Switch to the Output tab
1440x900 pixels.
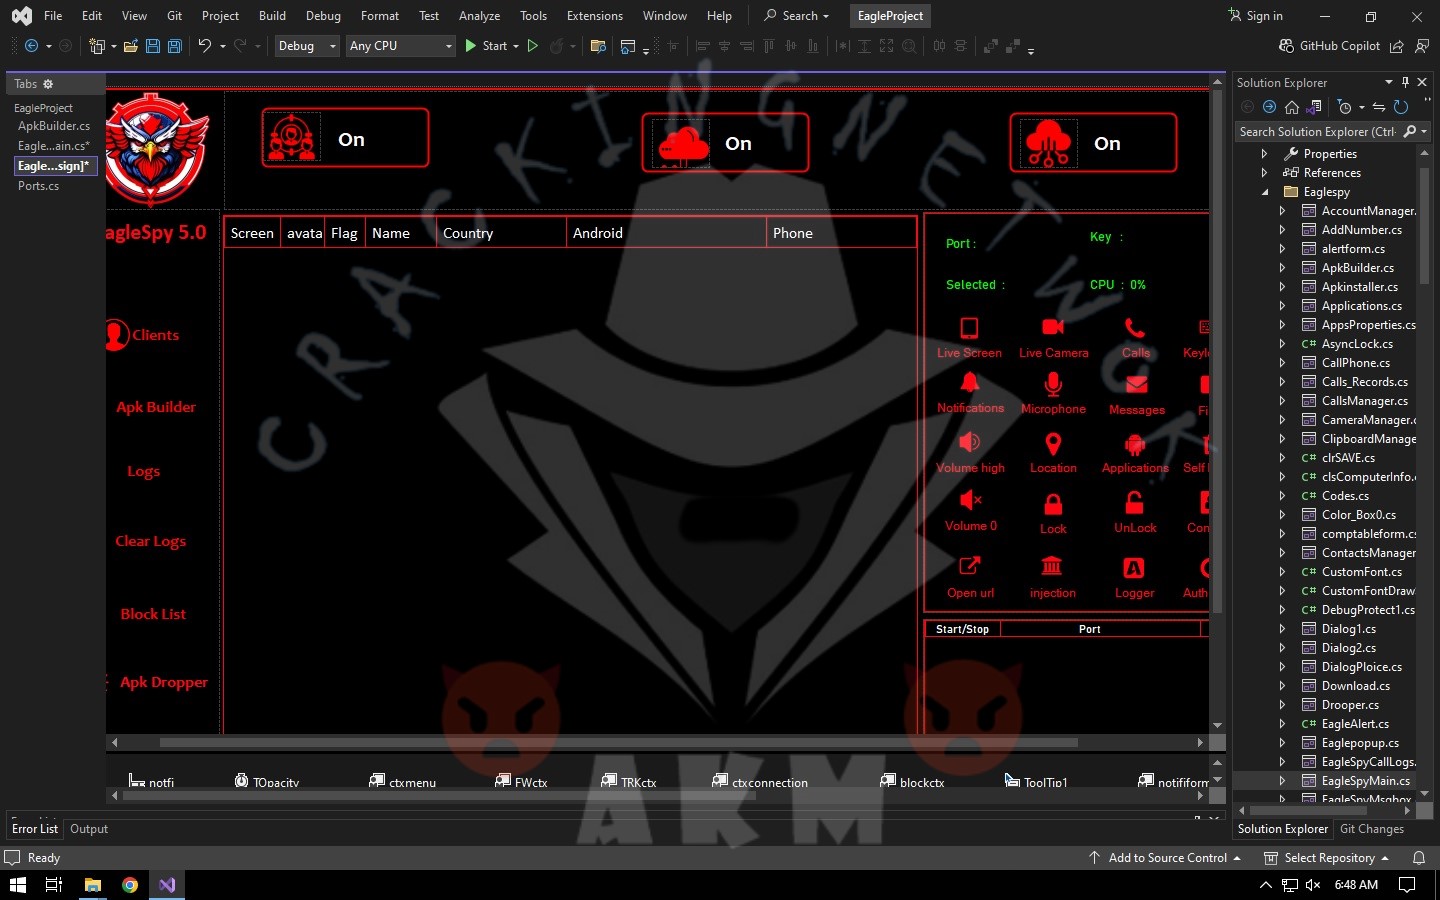pyautogui.click(x=89, y=829)
